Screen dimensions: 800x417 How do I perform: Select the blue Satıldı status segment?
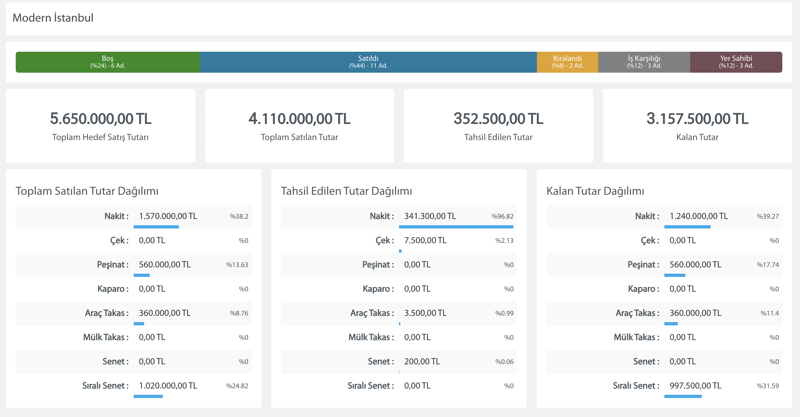[x=368, y=62]
